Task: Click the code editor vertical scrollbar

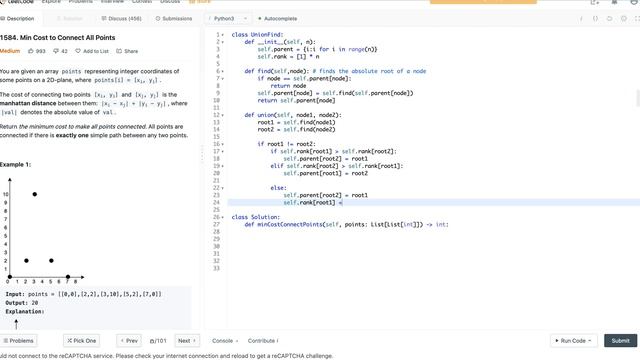Action: click(638, 98)
